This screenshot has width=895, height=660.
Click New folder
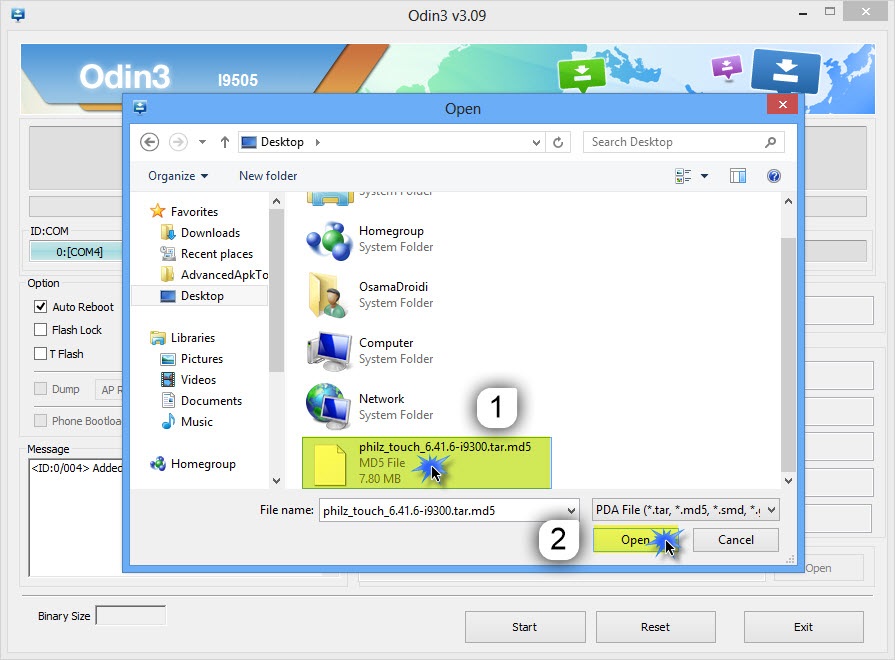pos(268,176)
